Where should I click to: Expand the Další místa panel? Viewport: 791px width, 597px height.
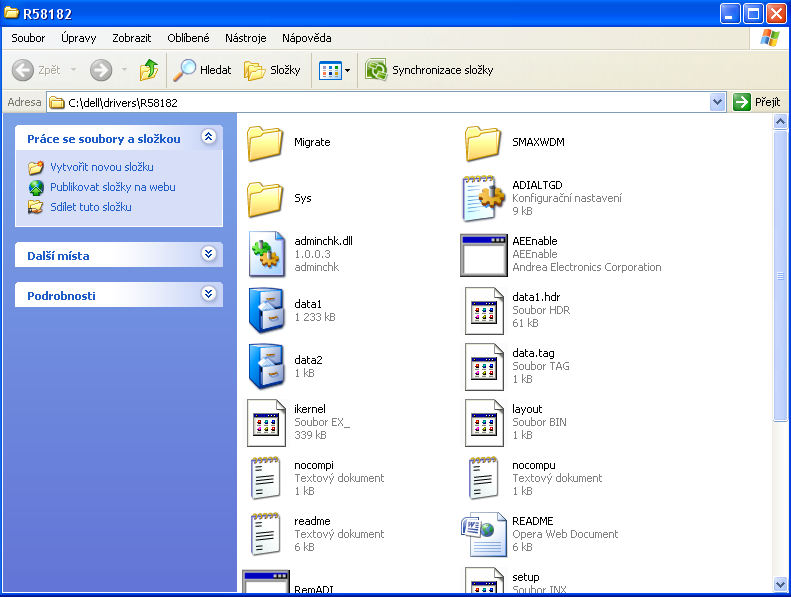208,253
